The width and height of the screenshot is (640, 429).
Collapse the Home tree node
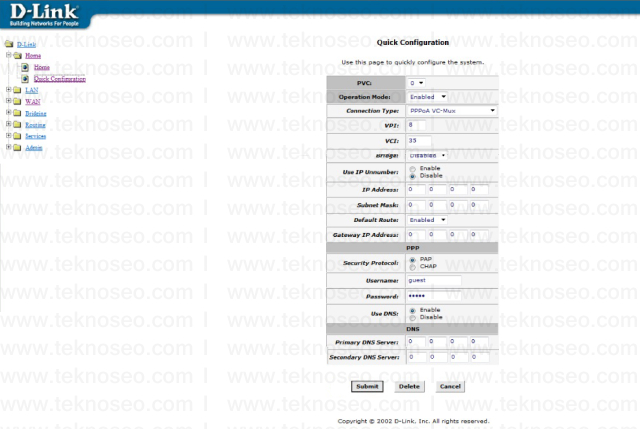tap(8, 54)
